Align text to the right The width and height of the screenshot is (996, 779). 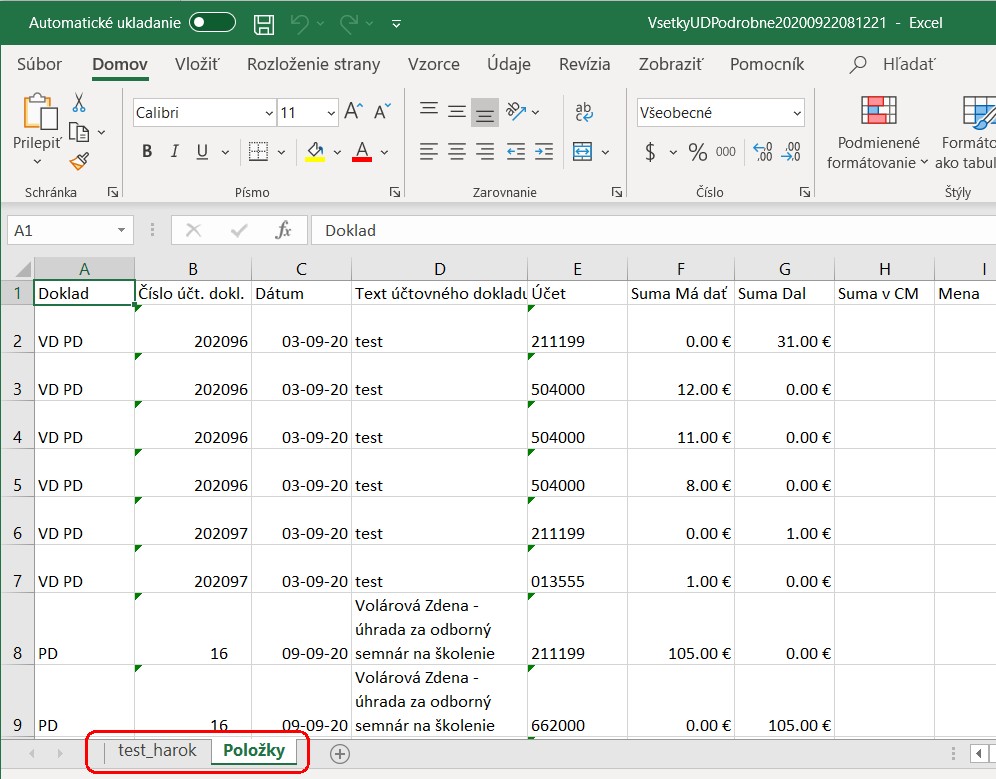485,151
